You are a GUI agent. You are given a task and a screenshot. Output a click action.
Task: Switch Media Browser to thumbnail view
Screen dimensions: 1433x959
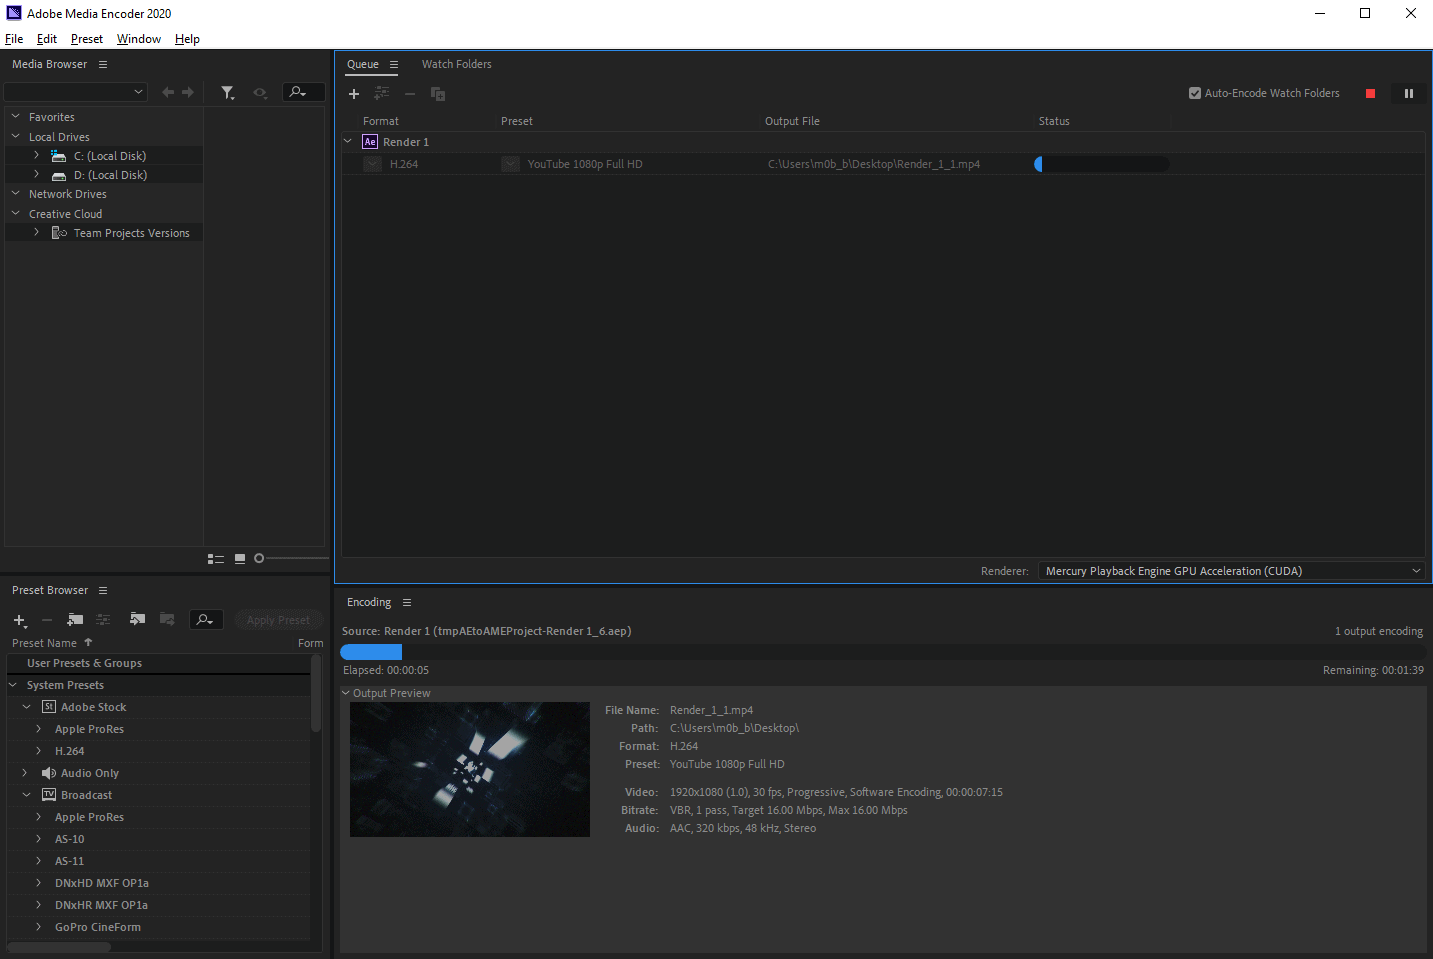tap(240, 559)
